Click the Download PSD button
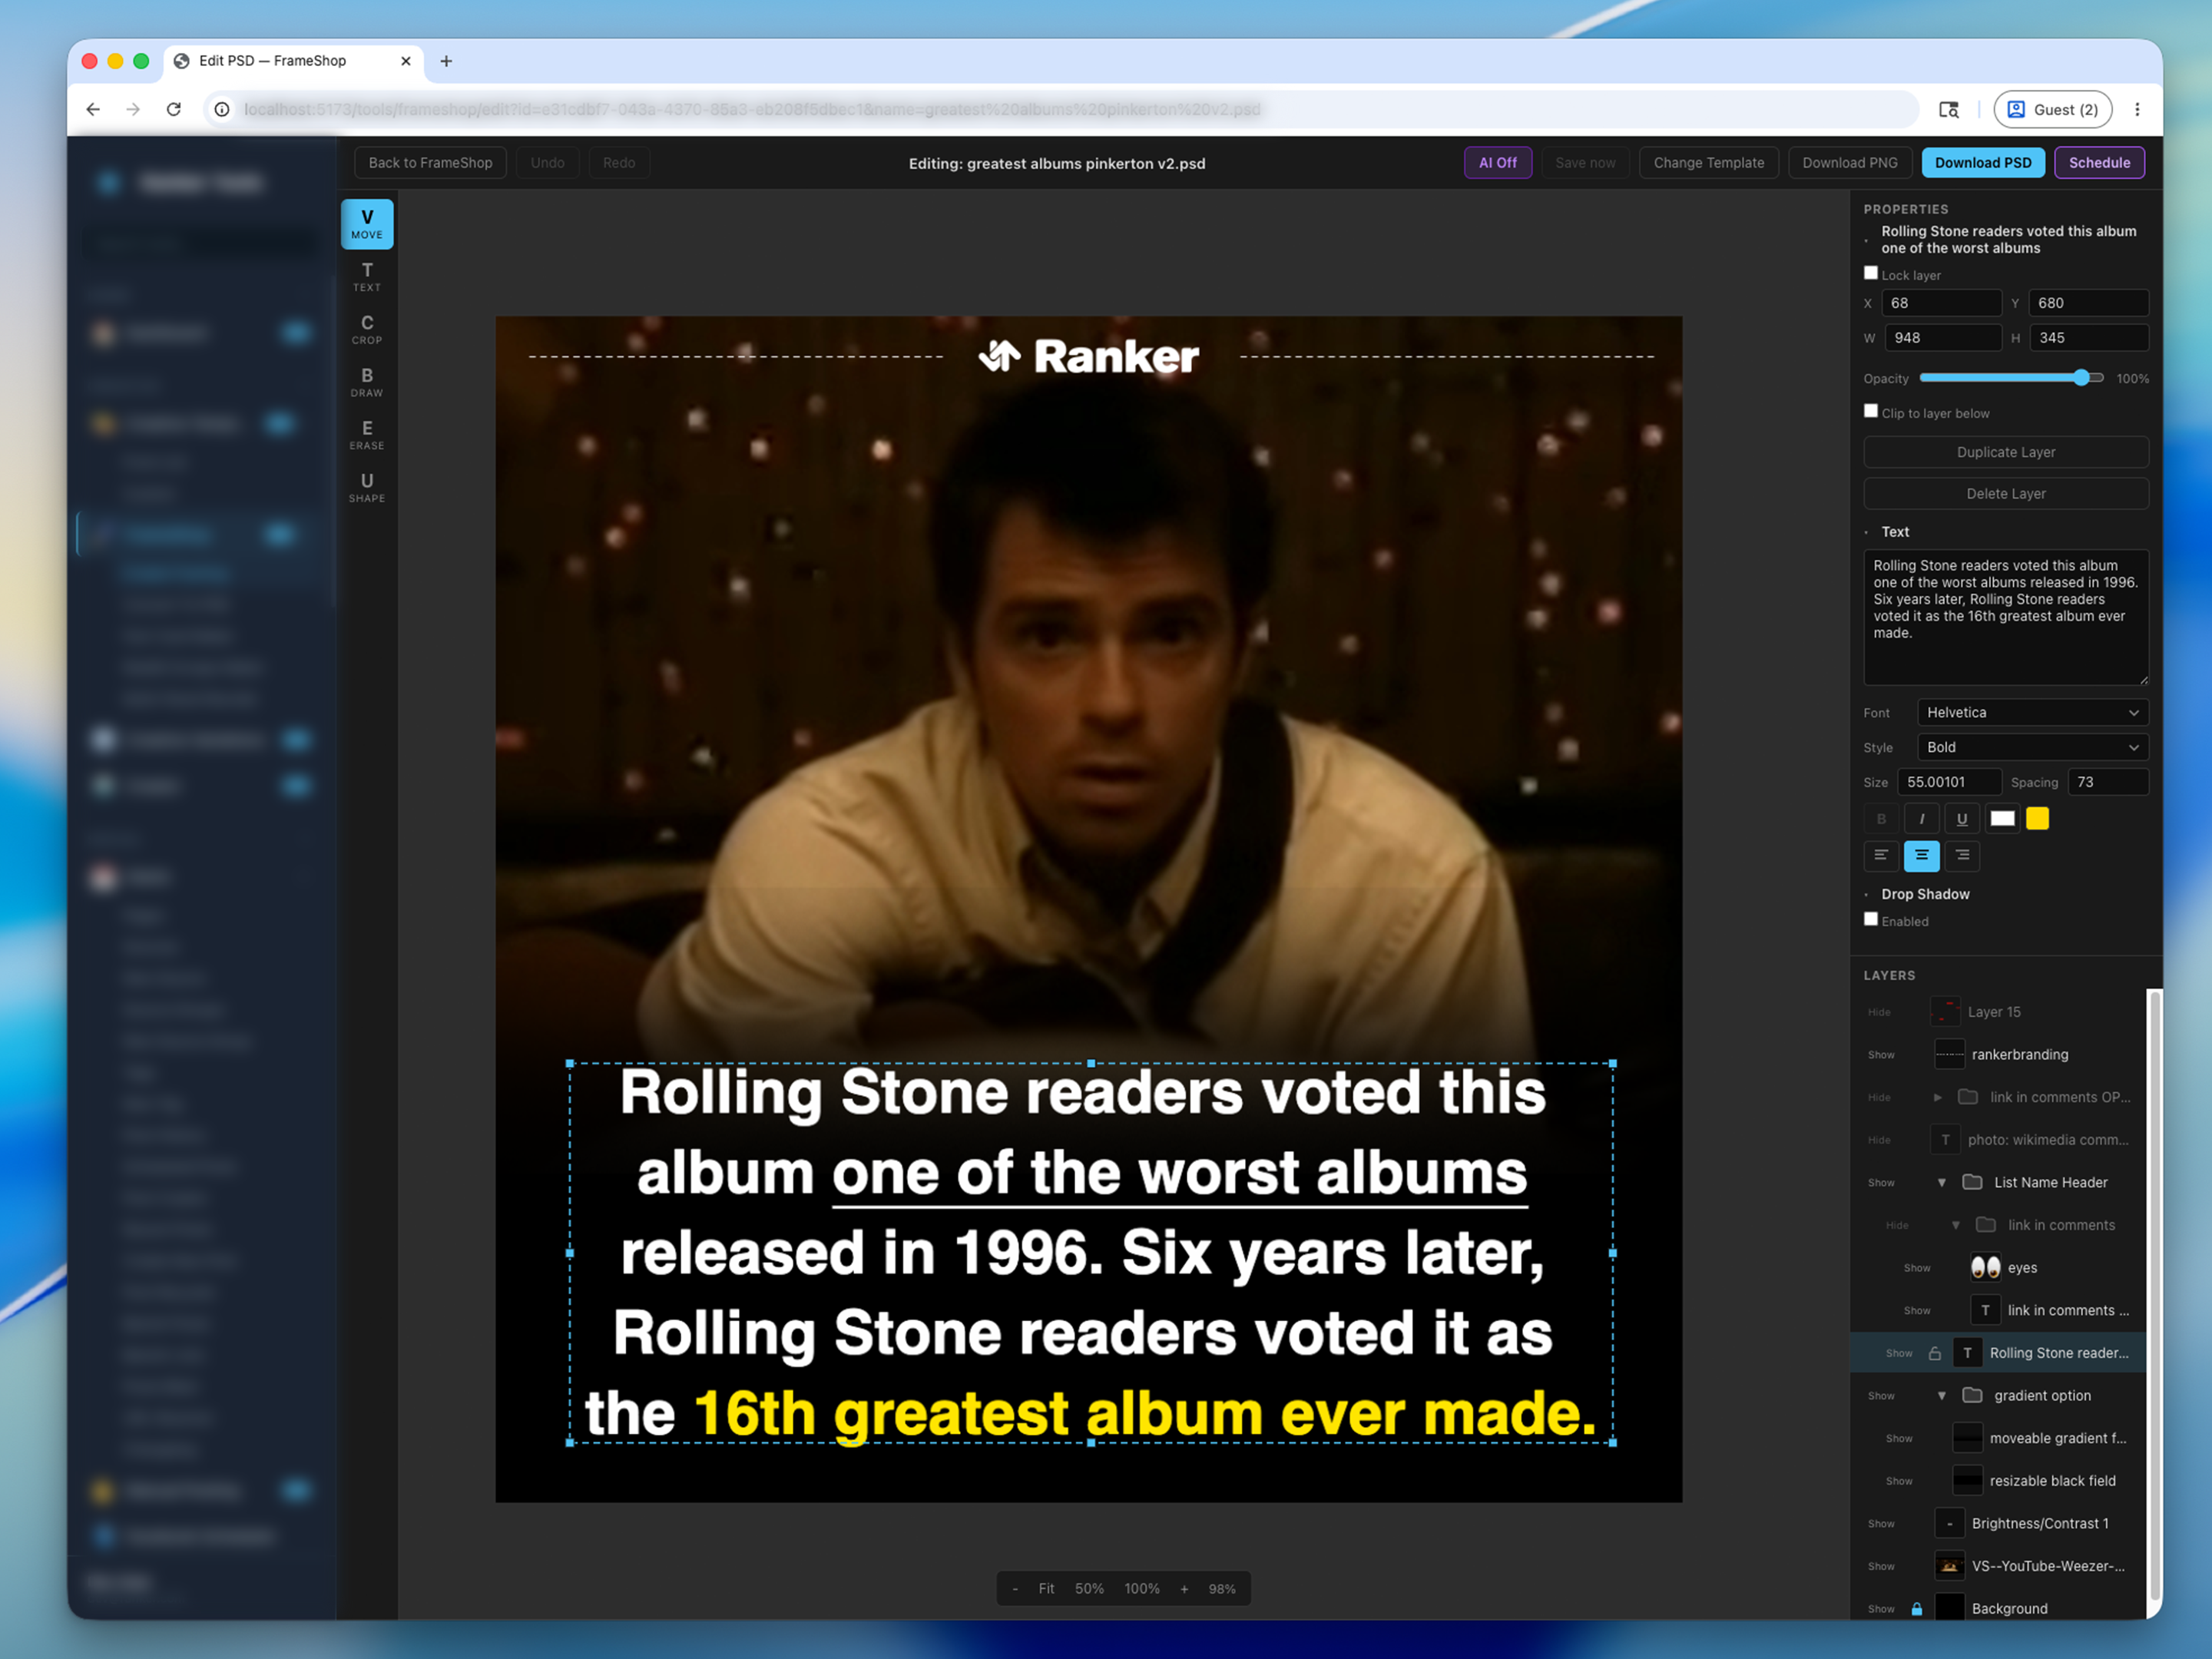The width and height of the screenshot is (2212, 1659). (1982, 163)
